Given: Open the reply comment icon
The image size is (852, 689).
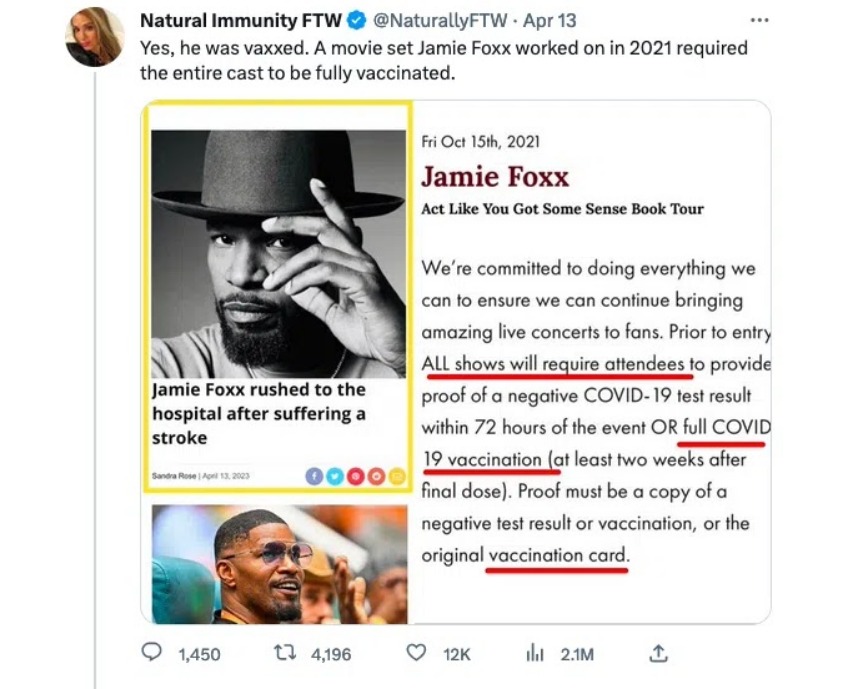Looking at the screenshot, I should (x=152, y=652).
